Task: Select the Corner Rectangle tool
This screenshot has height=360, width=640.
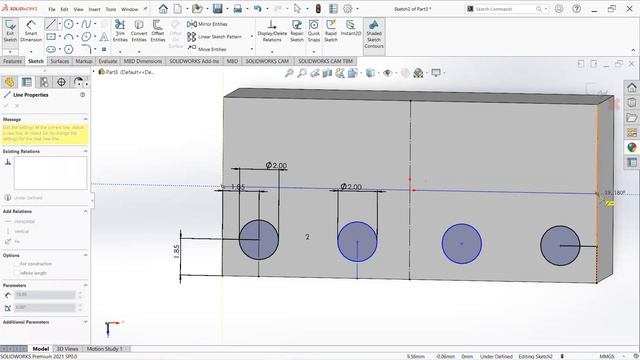Action: pos(51,37)
